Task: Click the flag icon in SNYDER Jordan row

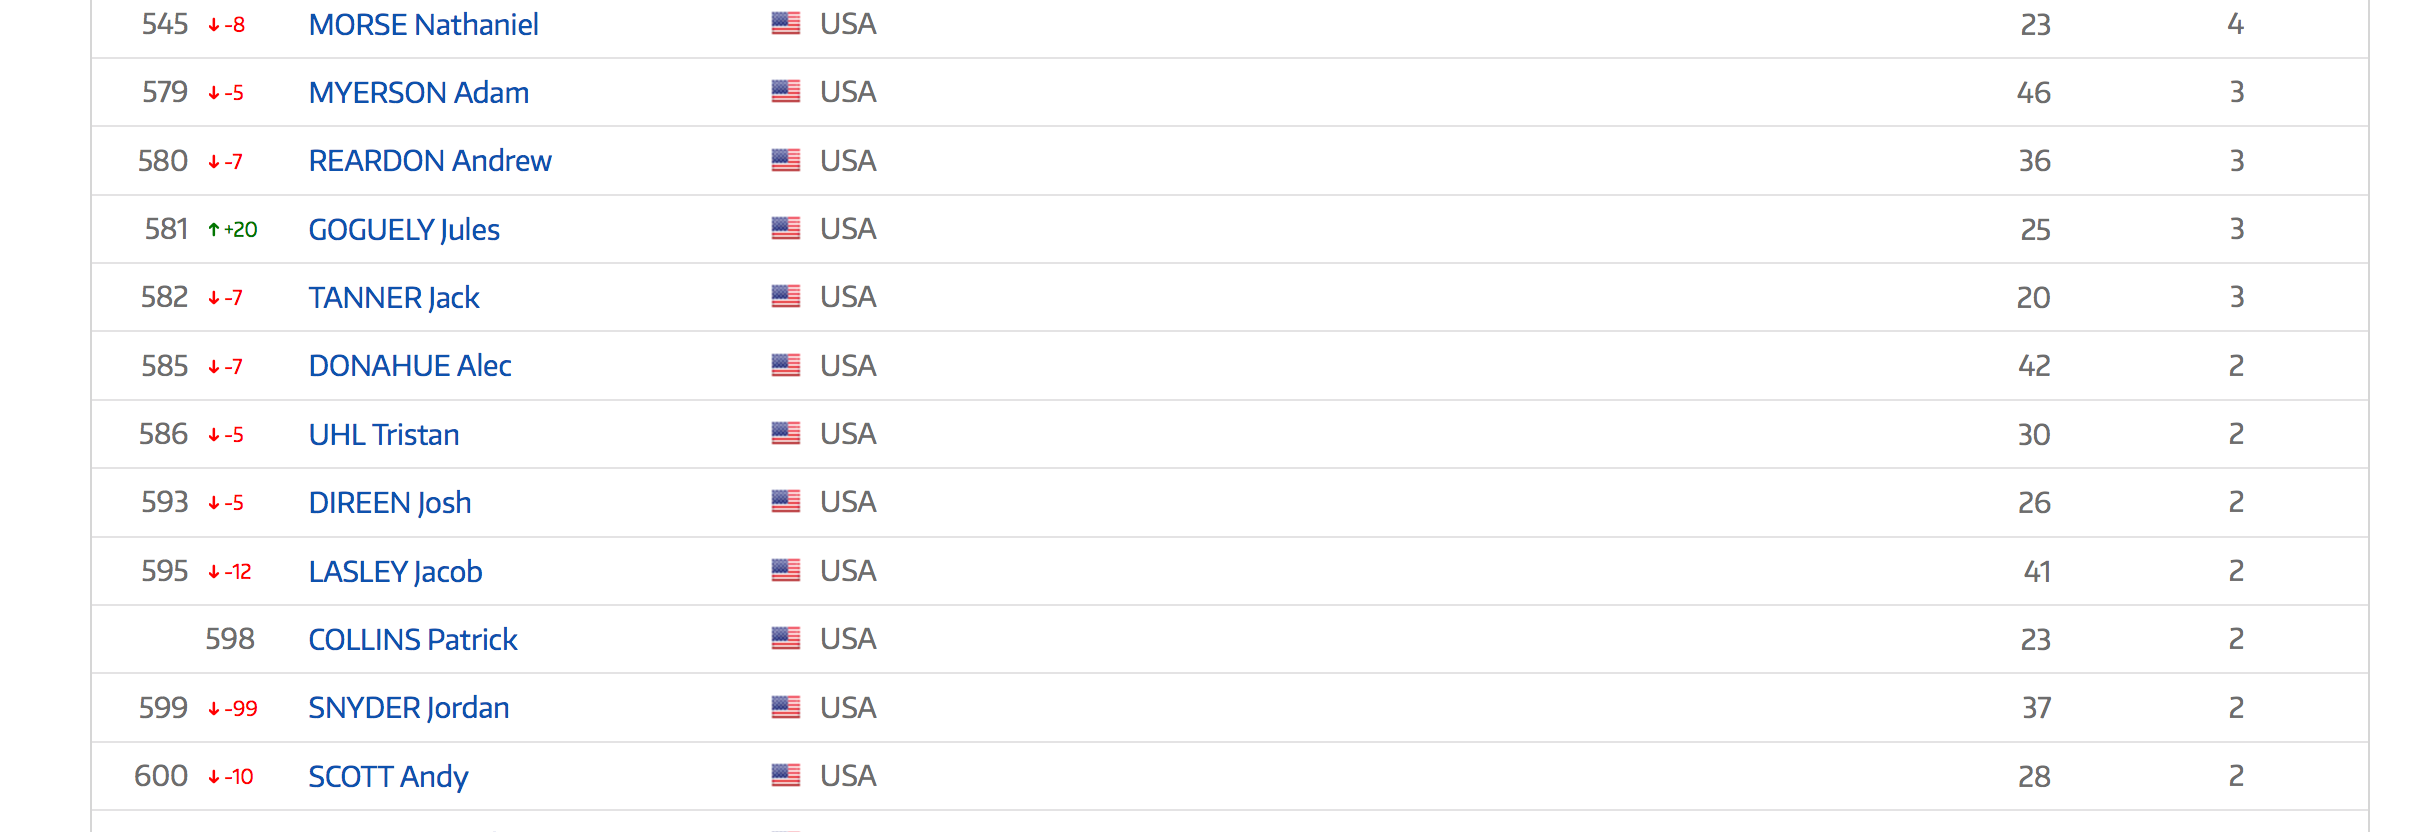Action: [x=786, y=707]
